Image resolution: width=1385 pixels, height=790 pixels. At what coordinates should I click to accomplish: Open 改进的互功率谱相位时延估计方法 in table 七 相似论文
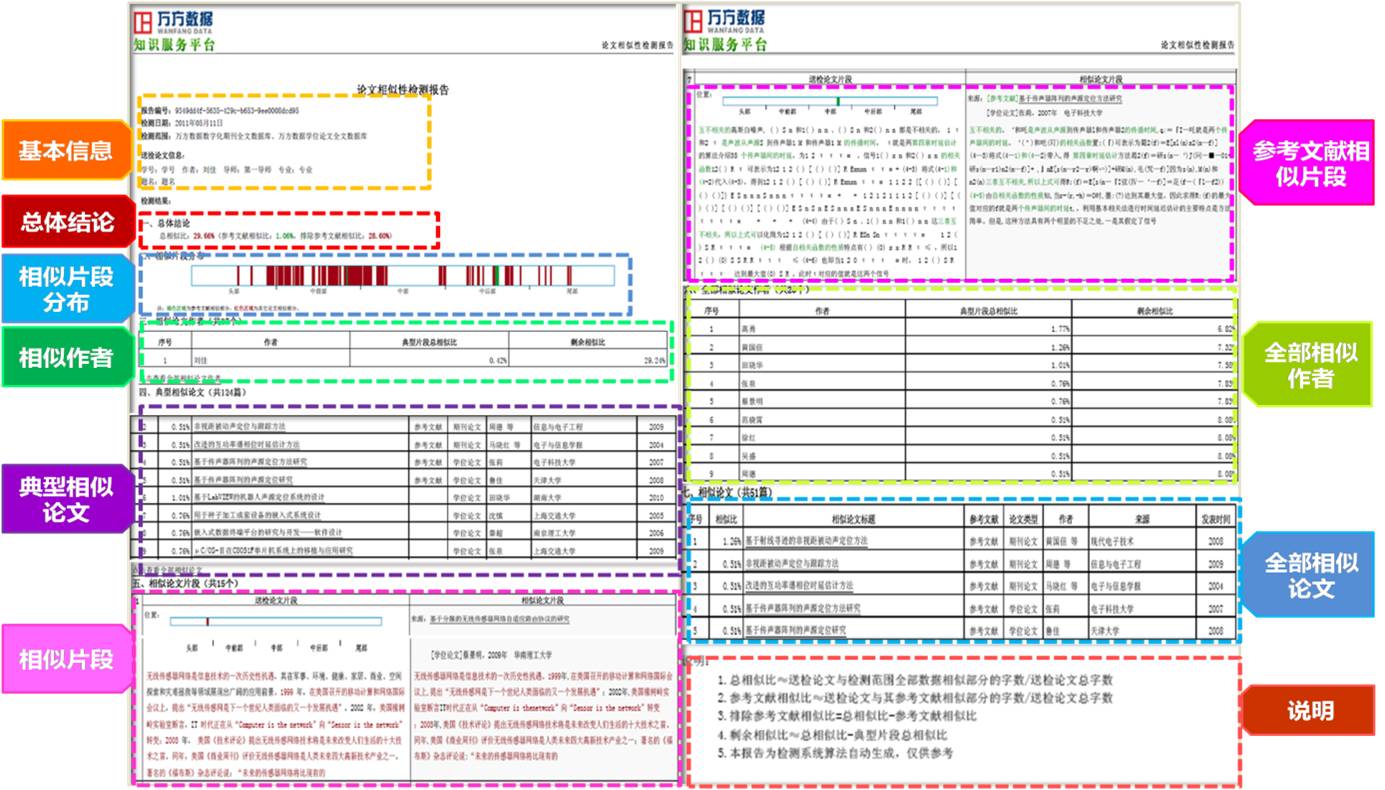(799, 586)
